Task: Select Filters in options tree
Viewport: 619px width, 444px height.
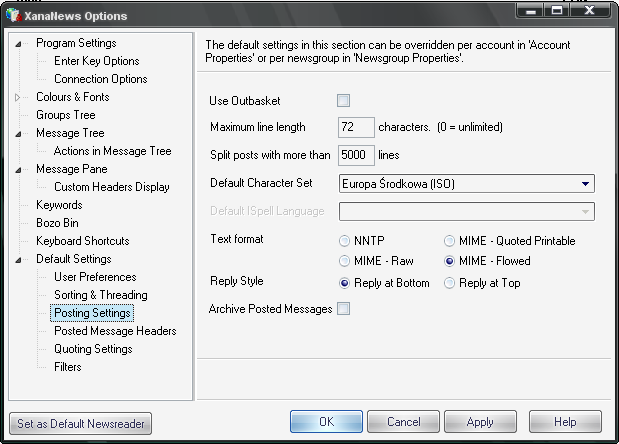Action: [x=68, y=367]
